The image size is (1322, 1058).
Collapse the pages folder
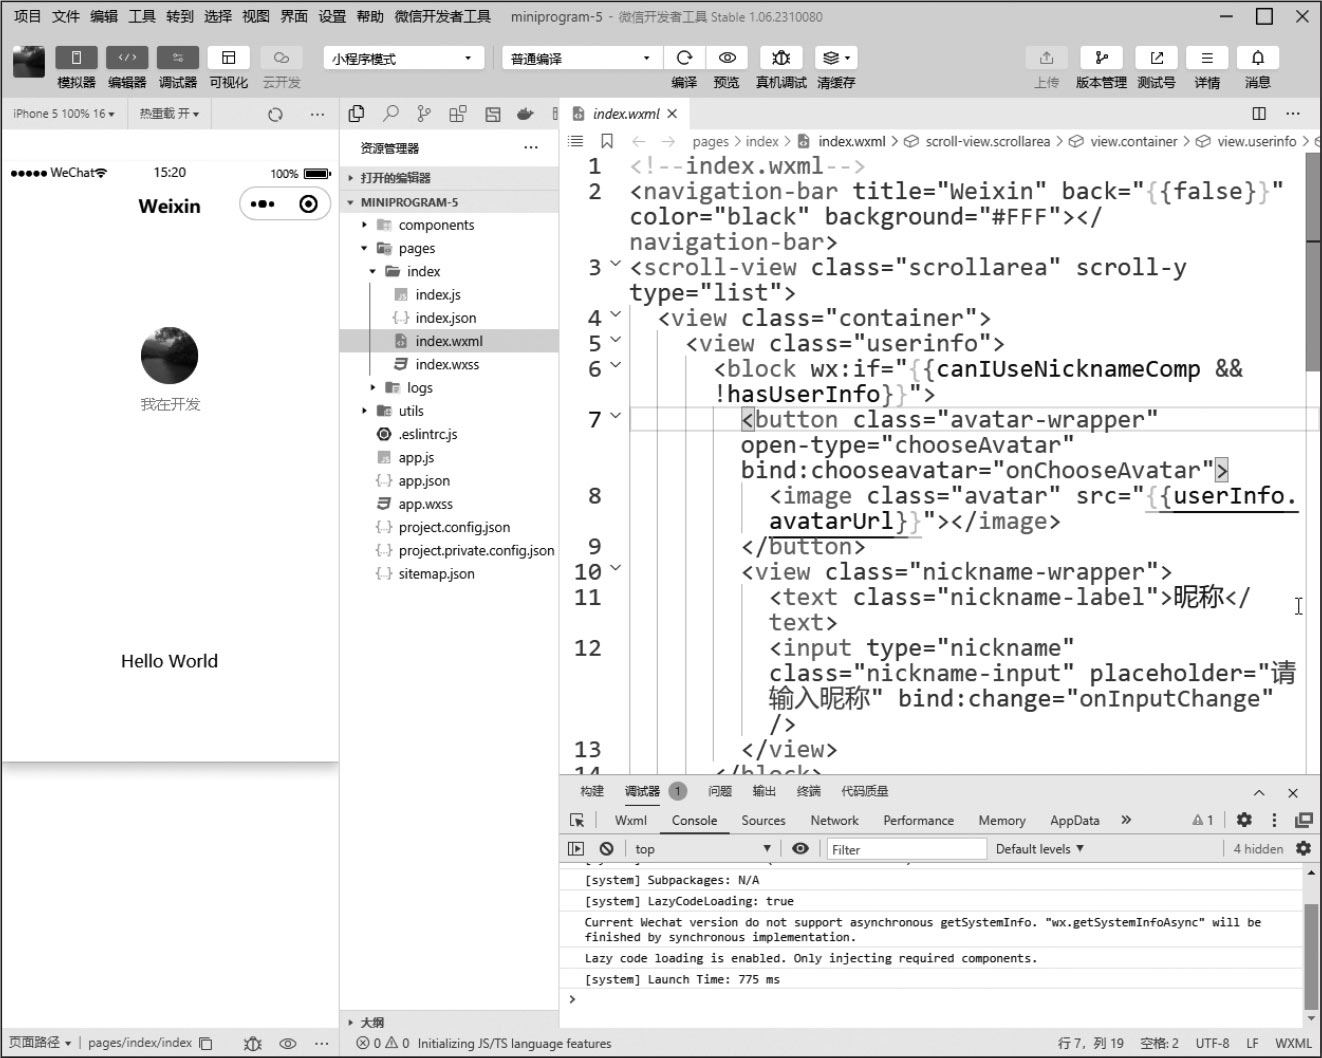click(449, 248)
